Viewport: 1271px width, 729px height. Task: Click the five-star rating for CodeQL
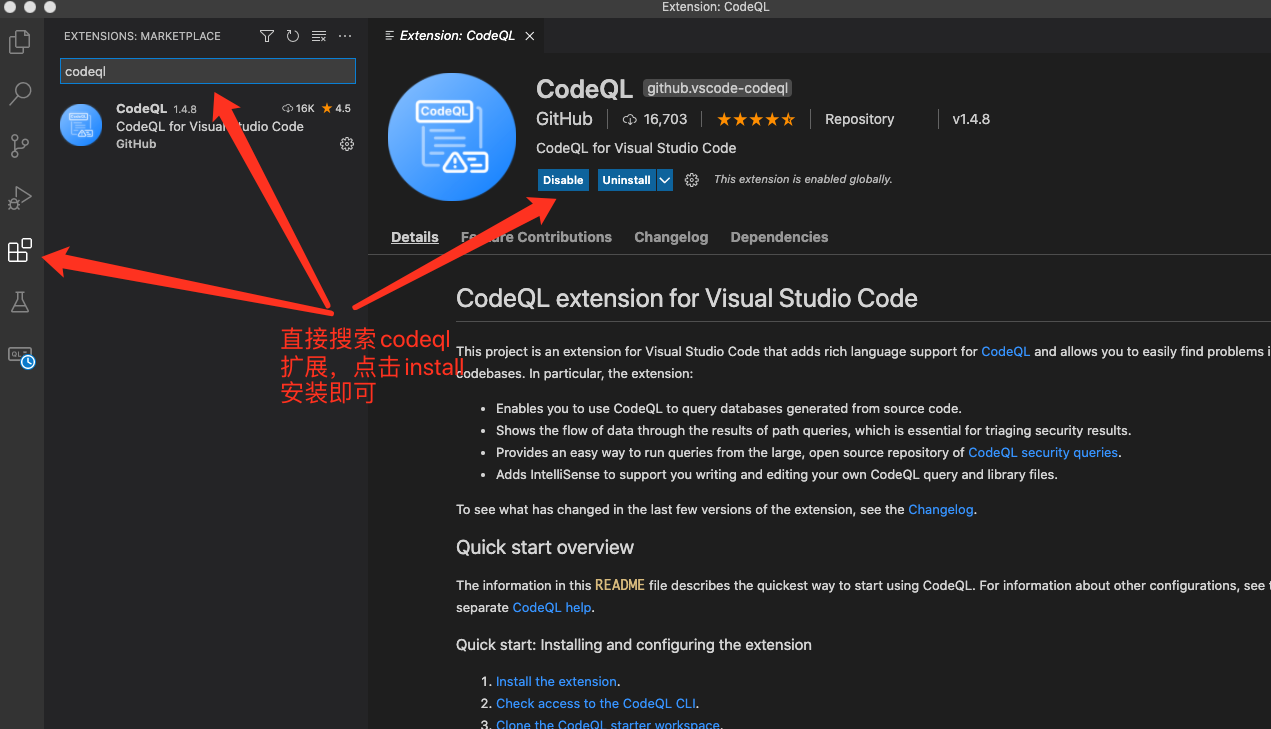pos(756,119)
